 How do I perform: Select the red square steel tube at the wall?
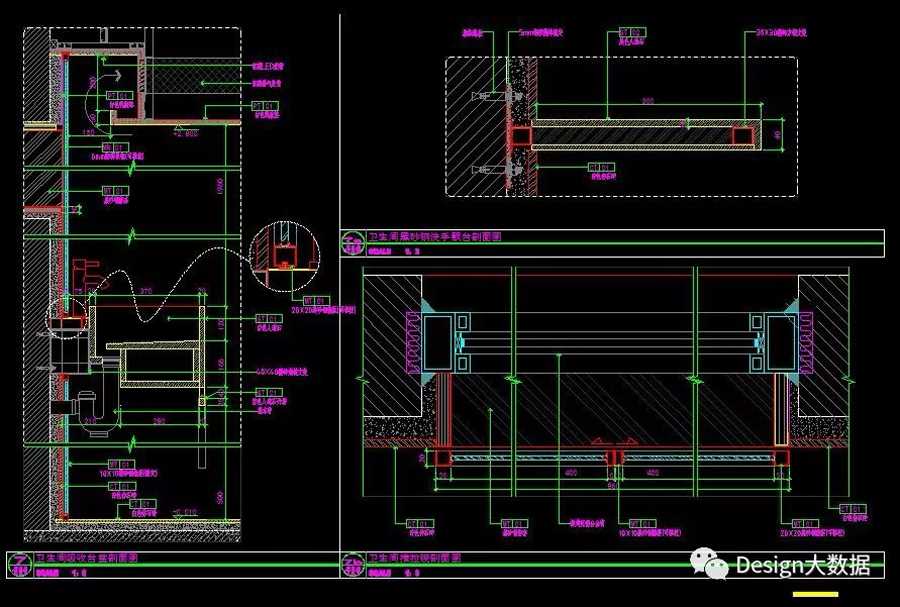[521, 135]
